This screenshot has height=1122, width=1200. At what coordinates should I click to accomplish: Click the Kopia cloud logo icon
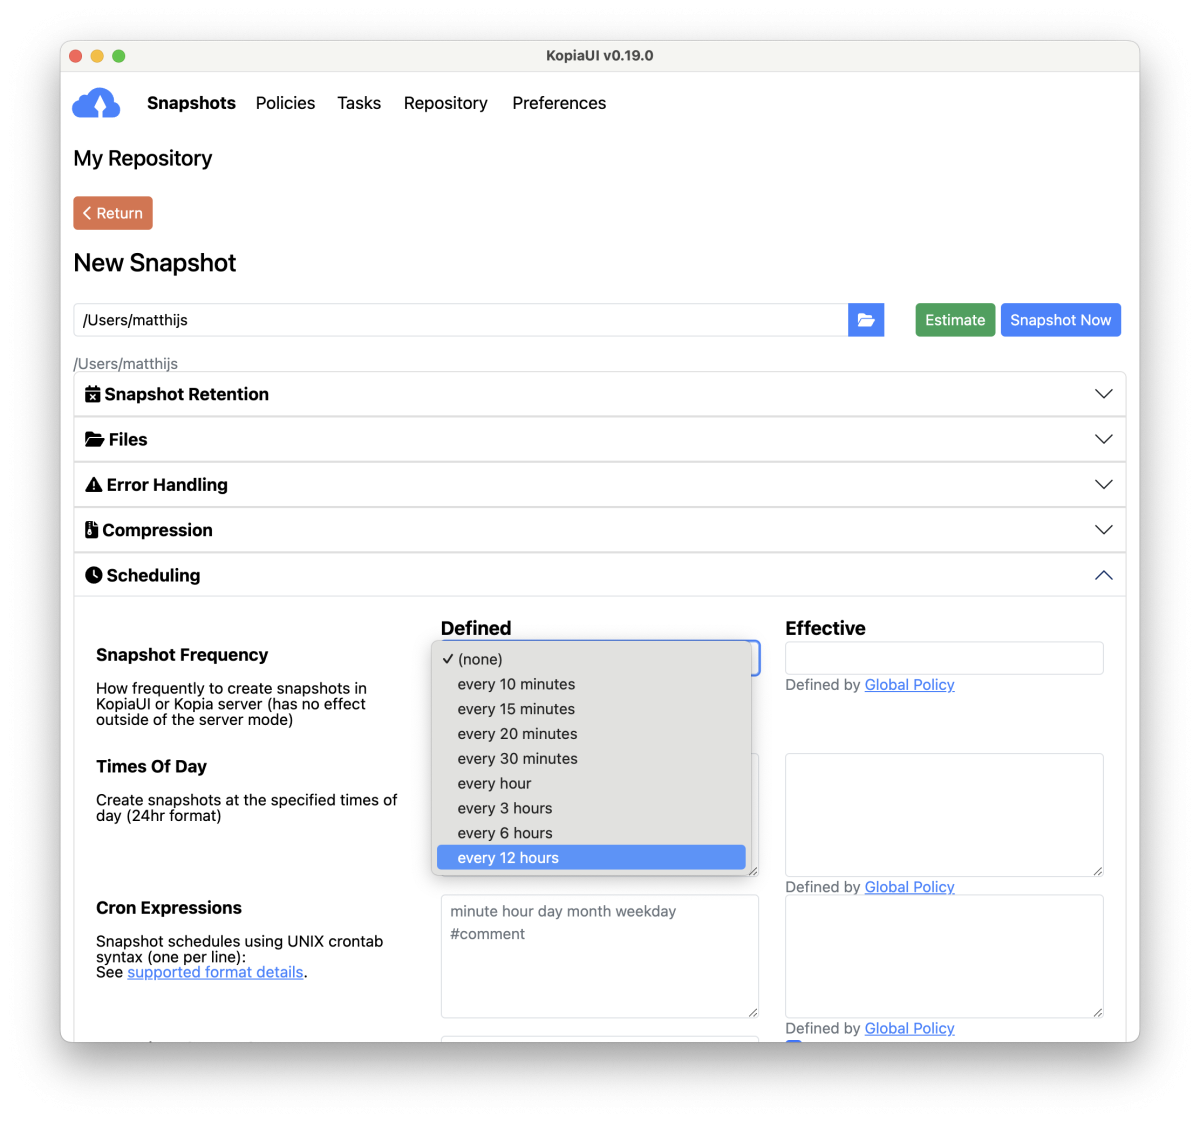point(96,103)
